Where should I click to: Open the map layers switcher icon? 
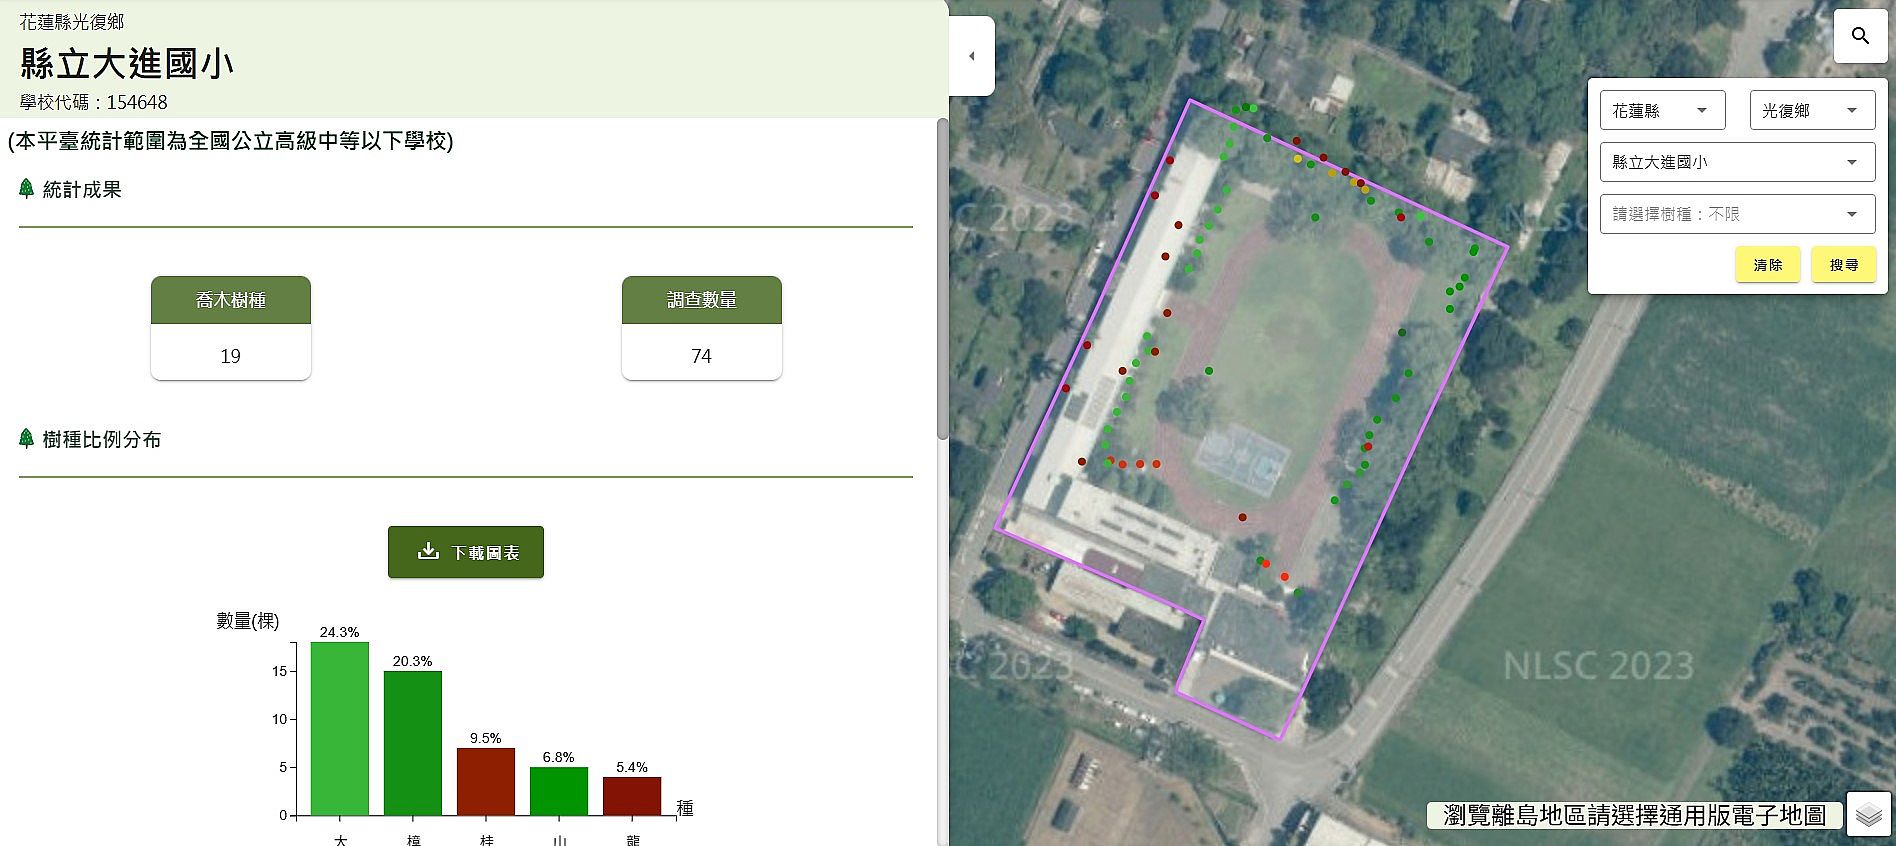1868,815
